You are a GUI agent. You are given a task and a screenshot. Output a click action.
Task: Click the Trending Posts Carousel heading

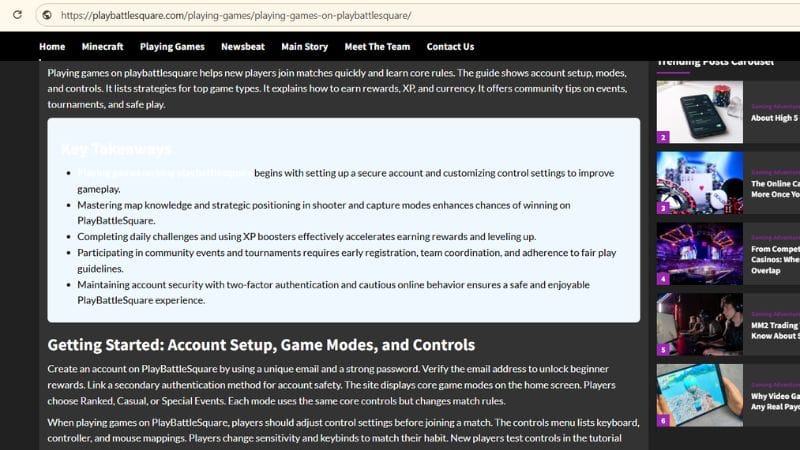point(715,62)
